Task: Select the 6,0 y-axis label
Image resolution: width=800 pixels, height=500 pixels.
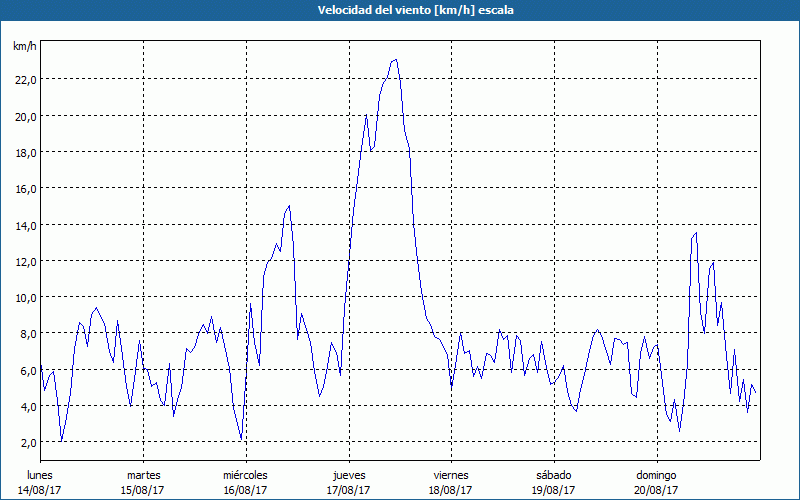Action: pyautogui.click(x=27, y=371)
